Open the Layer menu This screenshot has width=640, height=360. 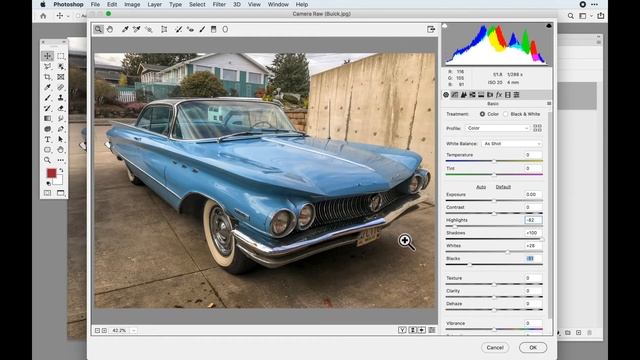tap(154, 4)
